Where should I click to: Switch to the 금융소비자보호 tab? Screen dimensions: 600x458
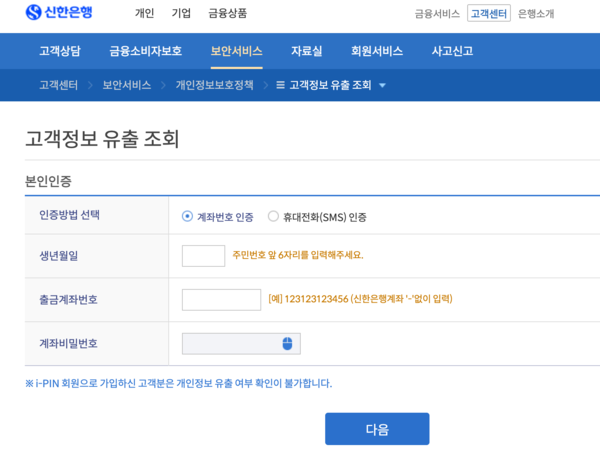click(x=146, y=51)
